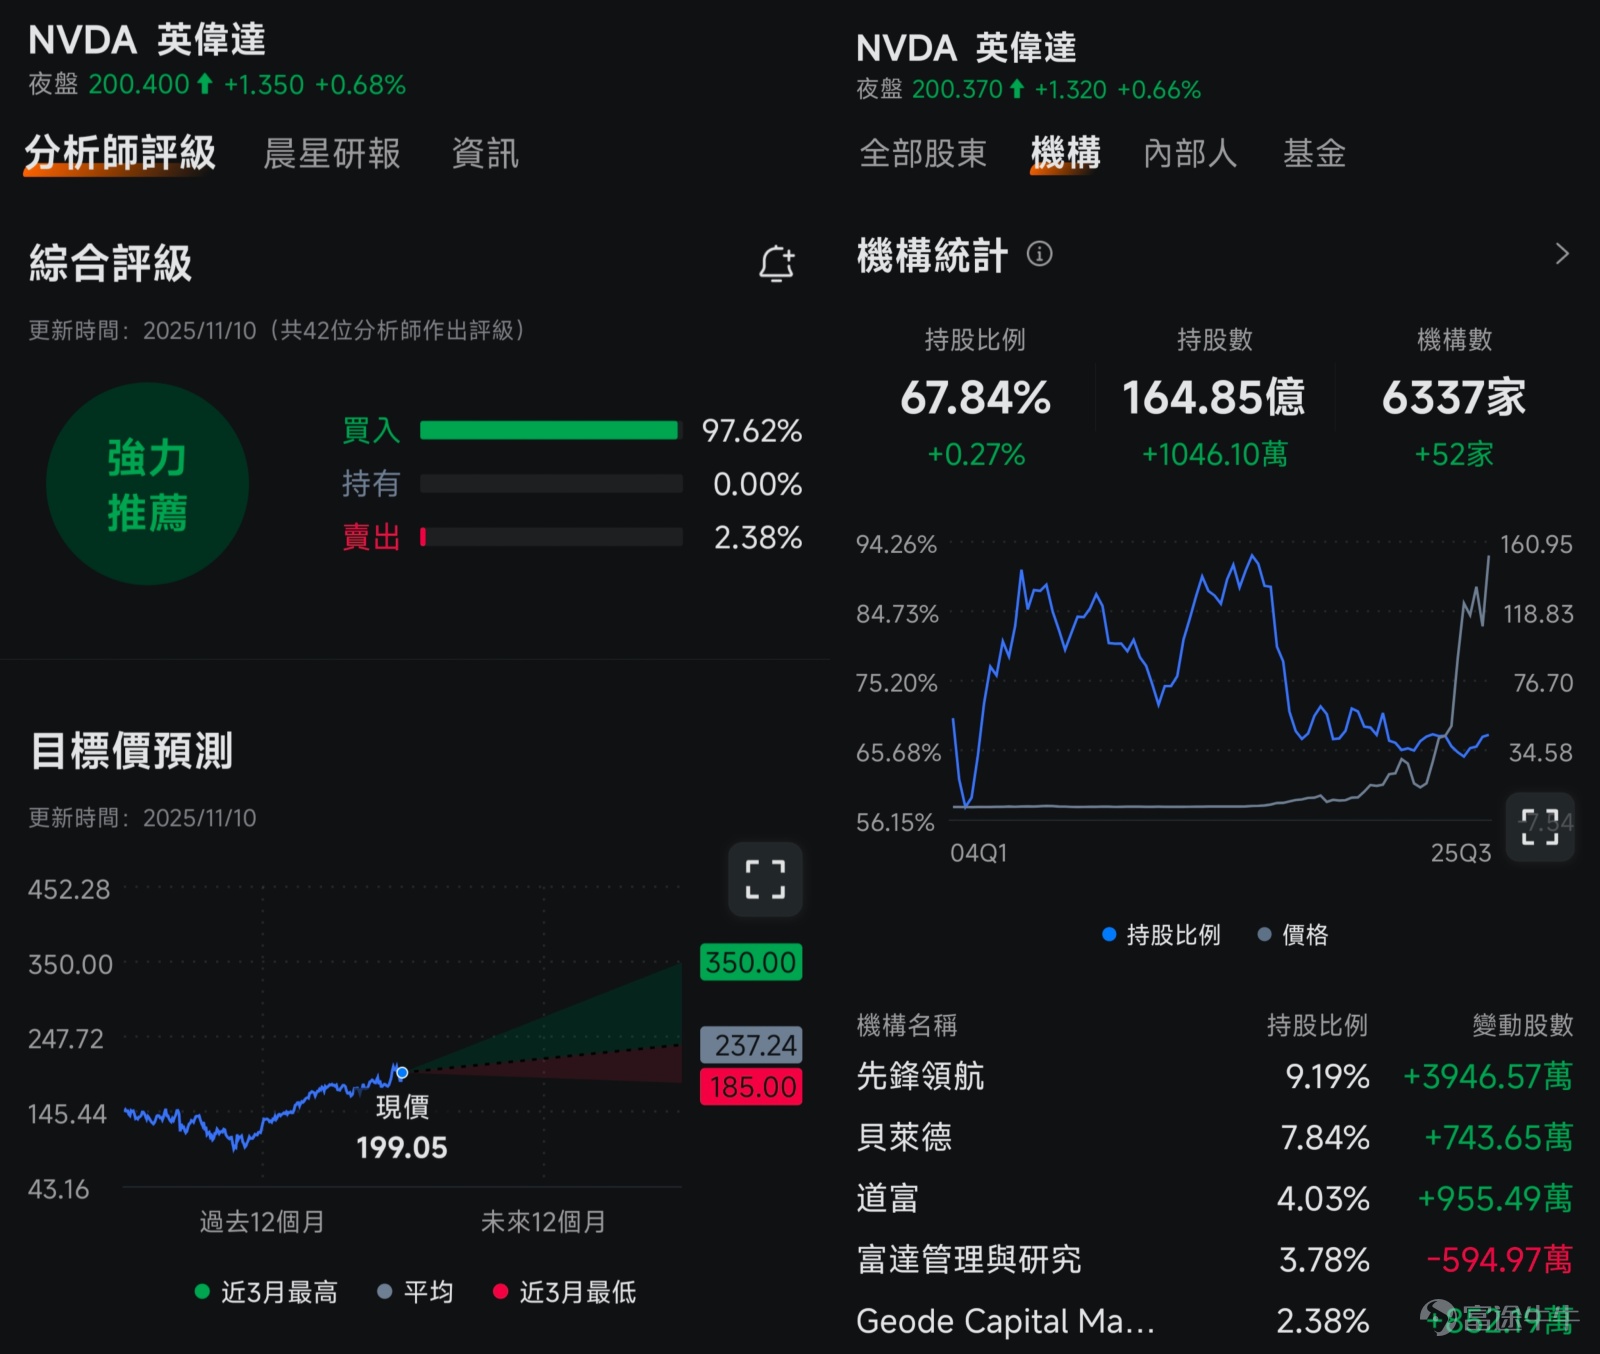
Task: Click the 350.00 high target price label
Action: (751, 962)
